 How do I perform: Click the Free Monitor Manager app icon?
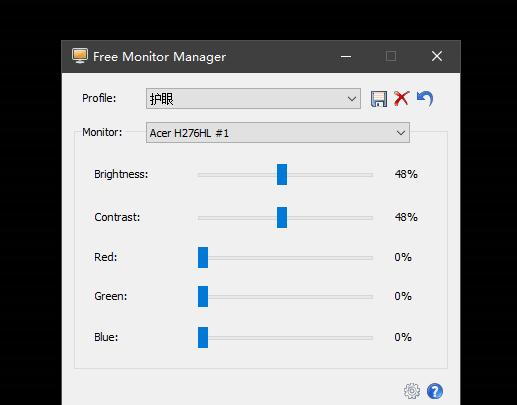click(x=80, y=56)
